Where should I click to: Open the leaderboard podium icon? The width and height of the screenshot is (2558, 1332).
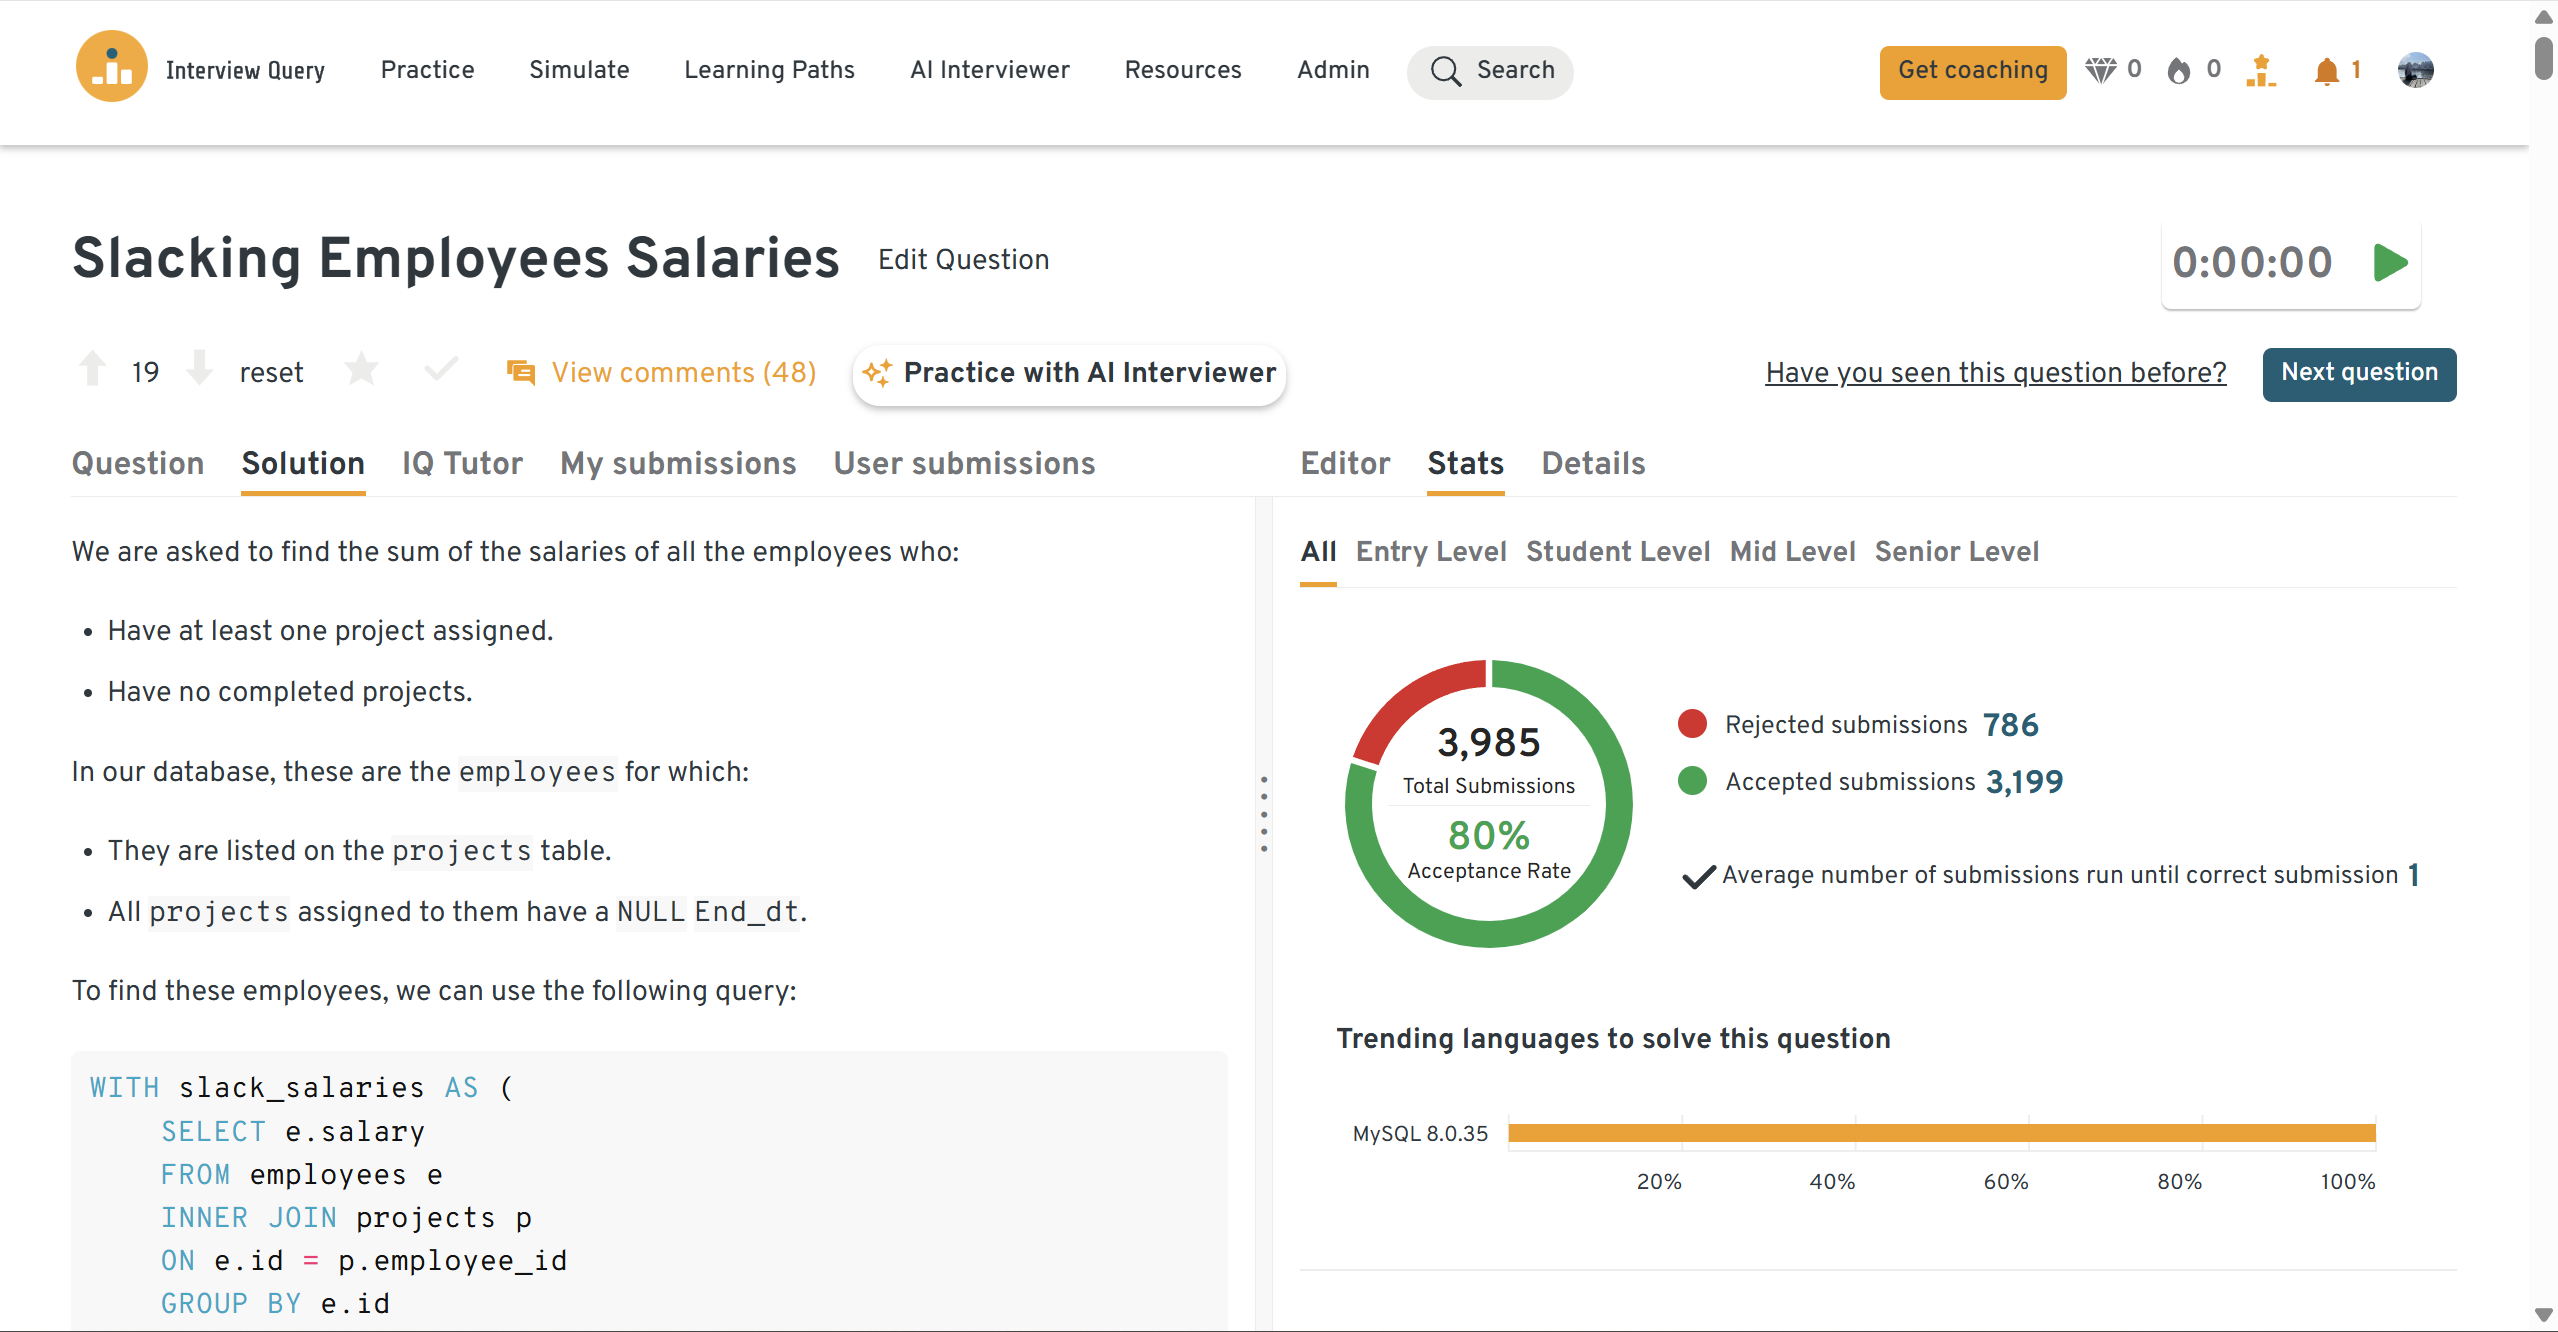[2260, 71]
